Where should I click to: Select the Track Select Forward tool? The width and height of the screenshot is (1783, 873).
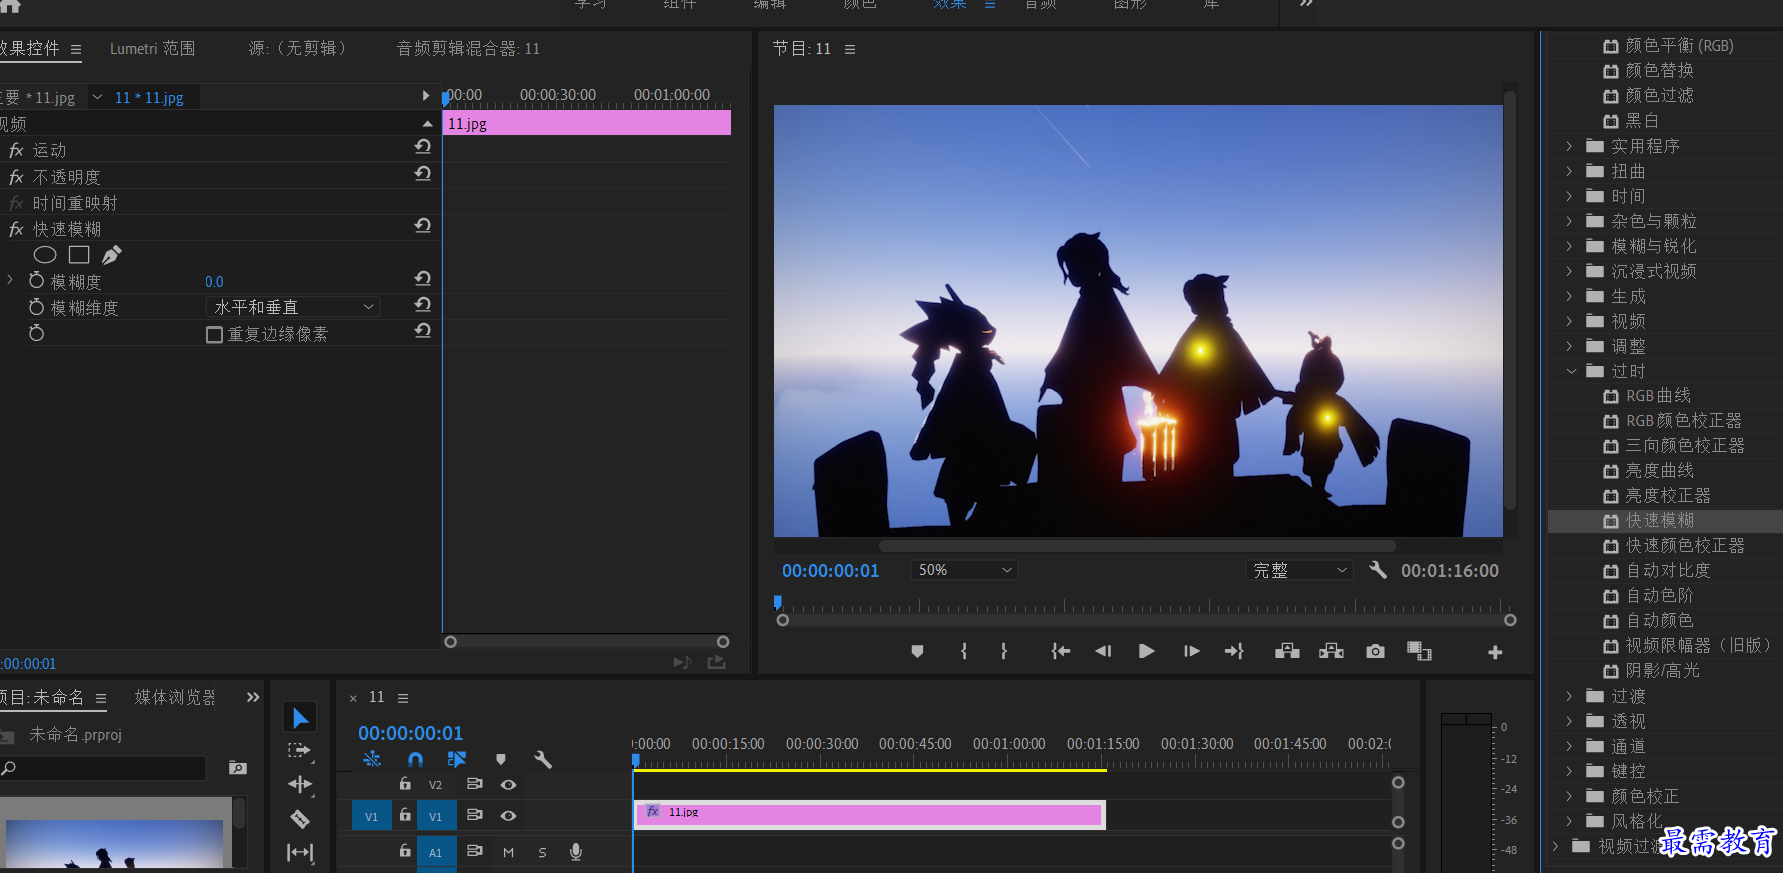point(300,750)
